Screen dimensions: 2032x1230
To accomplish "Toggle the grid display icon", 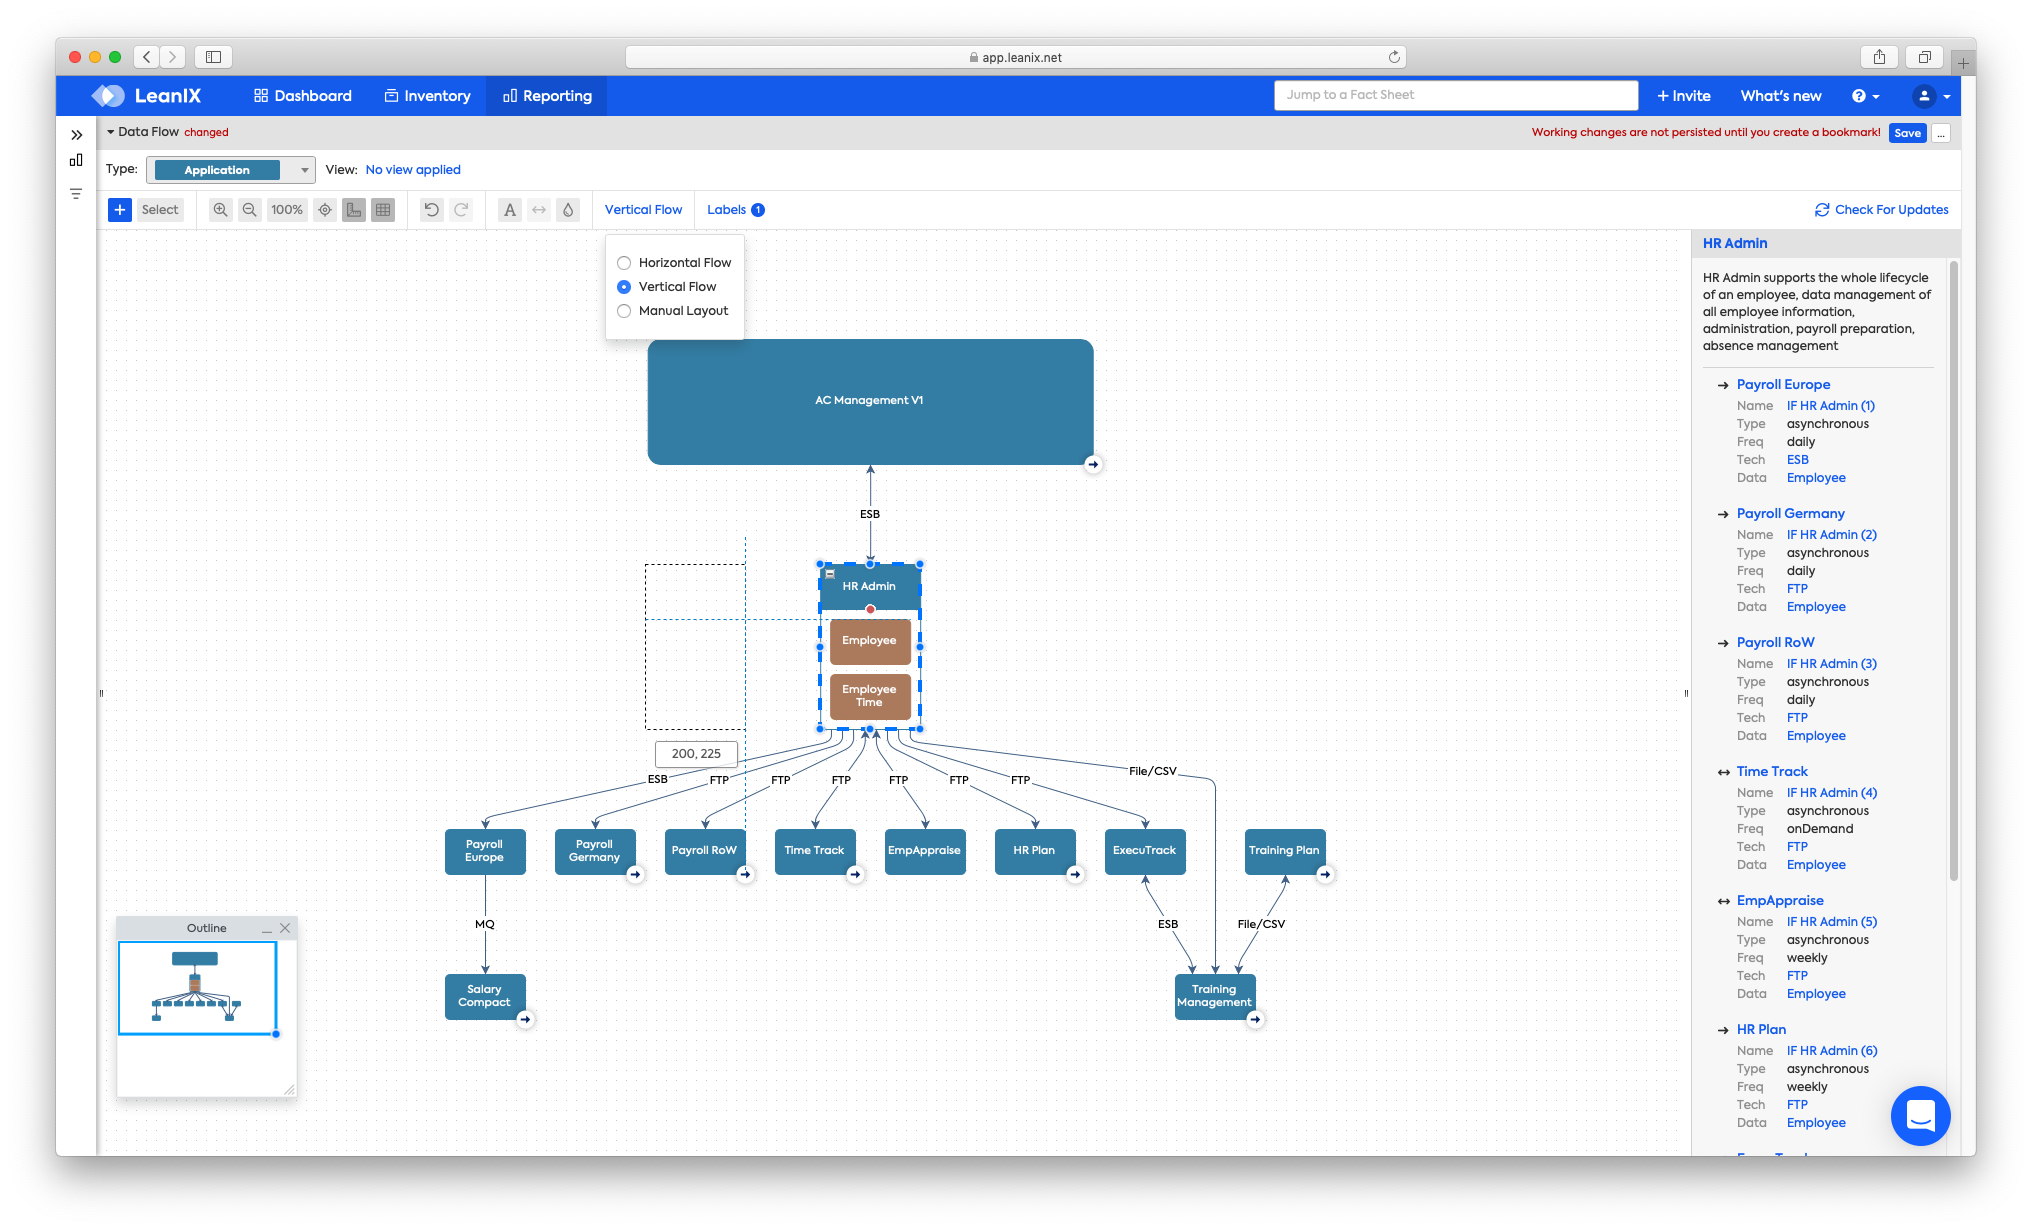I will (x=383, y=210).
